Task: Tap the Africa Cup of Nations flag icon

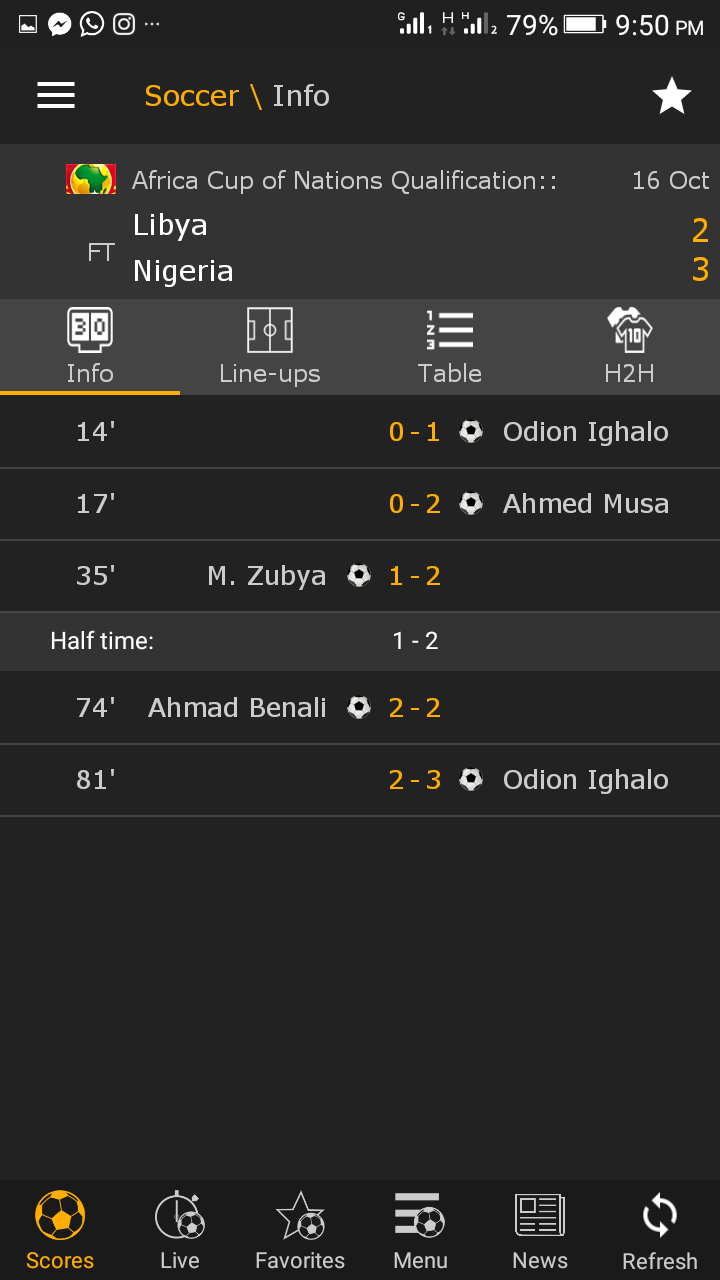Action: point(91,179)
